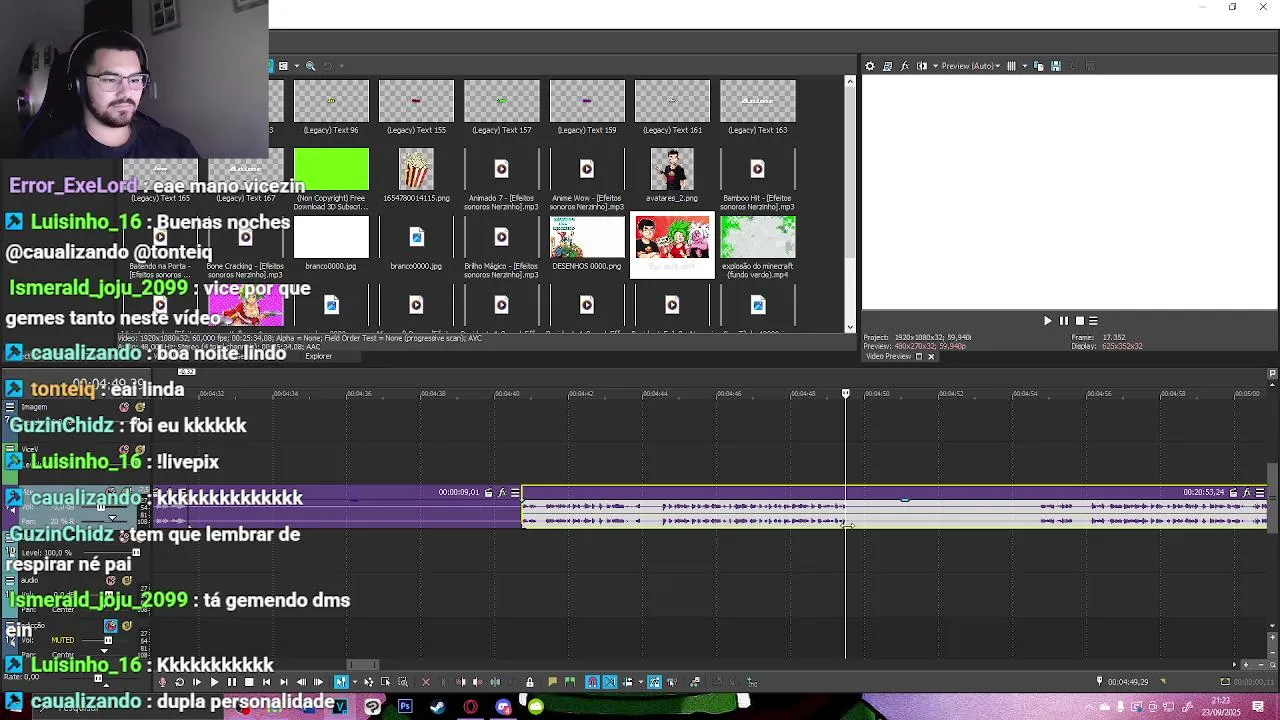Open Project Video Properties gear icon
This screenshot has width=1280, height=720.
coord(869,66)
